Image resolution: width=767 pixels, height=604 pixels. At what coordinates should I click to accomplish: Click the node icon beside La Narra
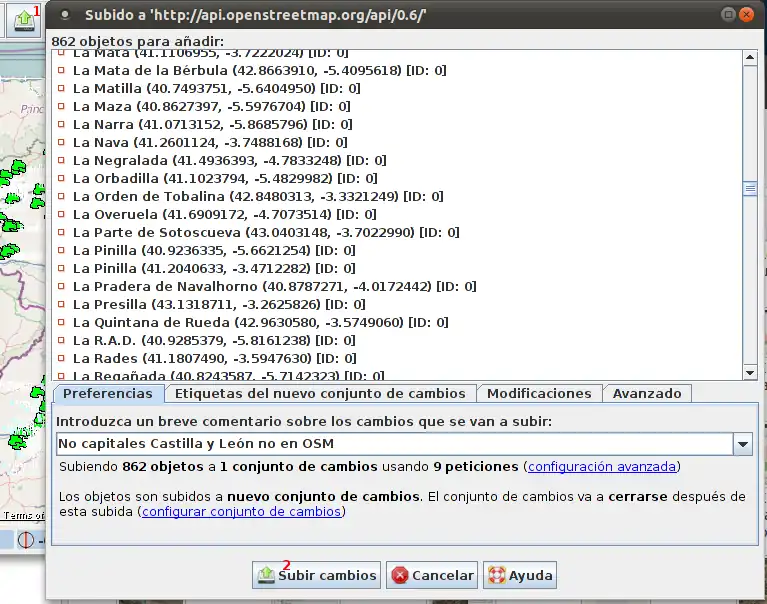tap(60, 125)
